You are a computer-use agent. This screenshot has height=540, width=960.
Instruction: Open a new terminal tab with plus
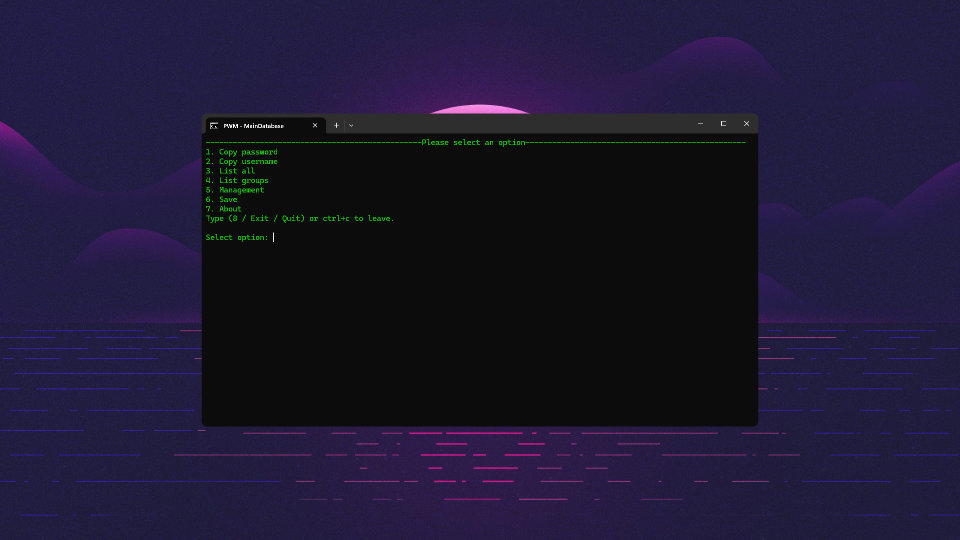pyautogui.click(x=336, y=125)
